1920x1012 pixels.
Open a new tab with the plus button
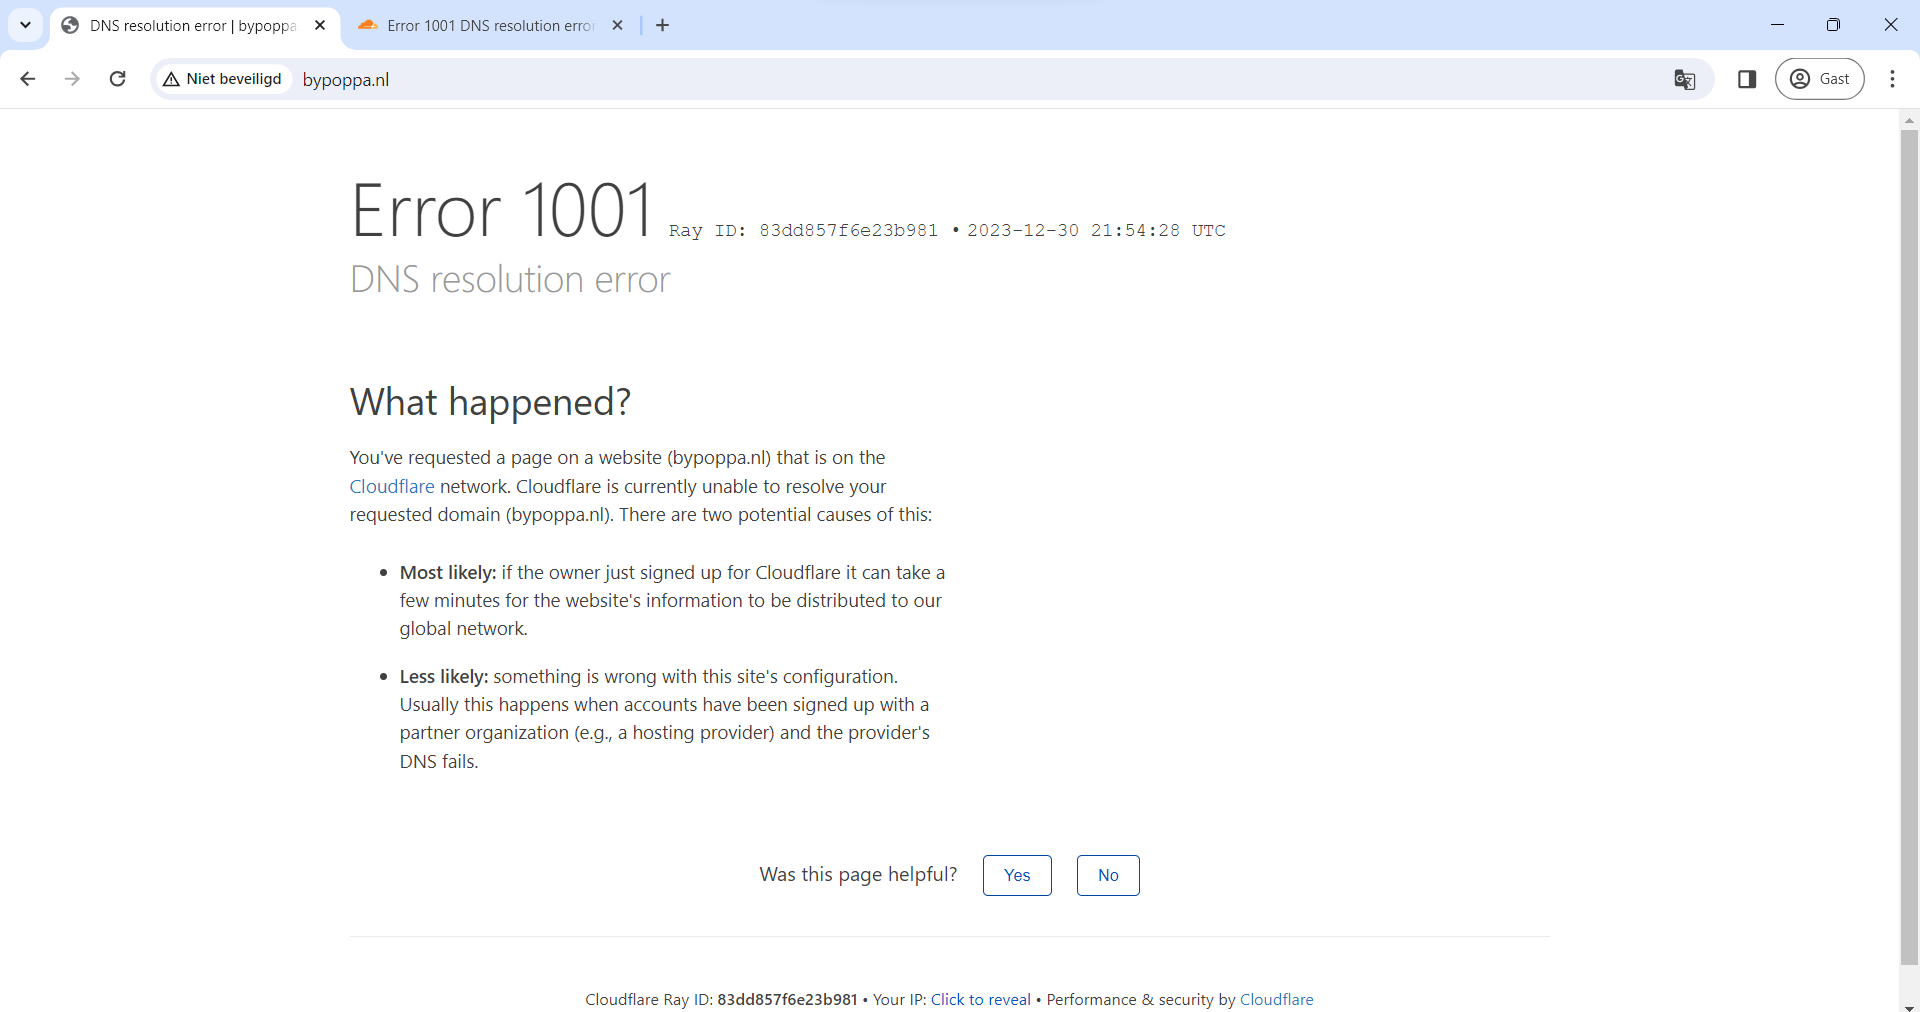coord(662,26)
